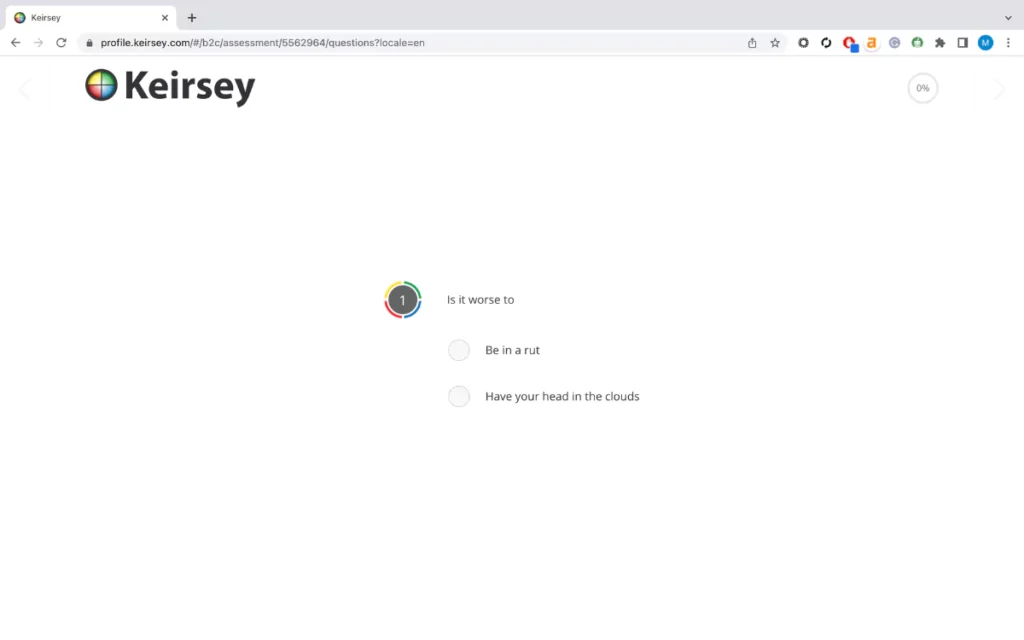
Task: Select the "Be in a rut" radio button
Action: tap(458, 350)
